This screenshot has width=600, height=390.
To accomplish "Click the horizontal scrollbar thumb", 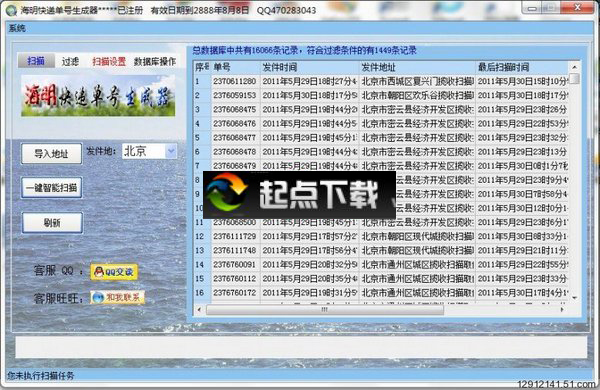I will [325, 309].
